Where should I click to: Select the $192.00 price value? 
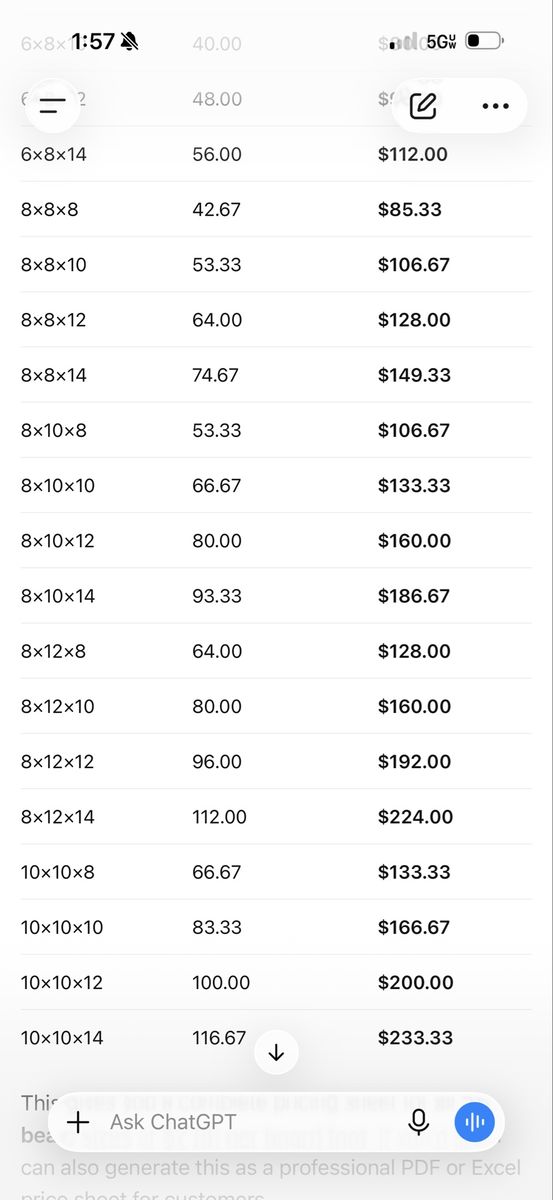[x=414, y=762]
